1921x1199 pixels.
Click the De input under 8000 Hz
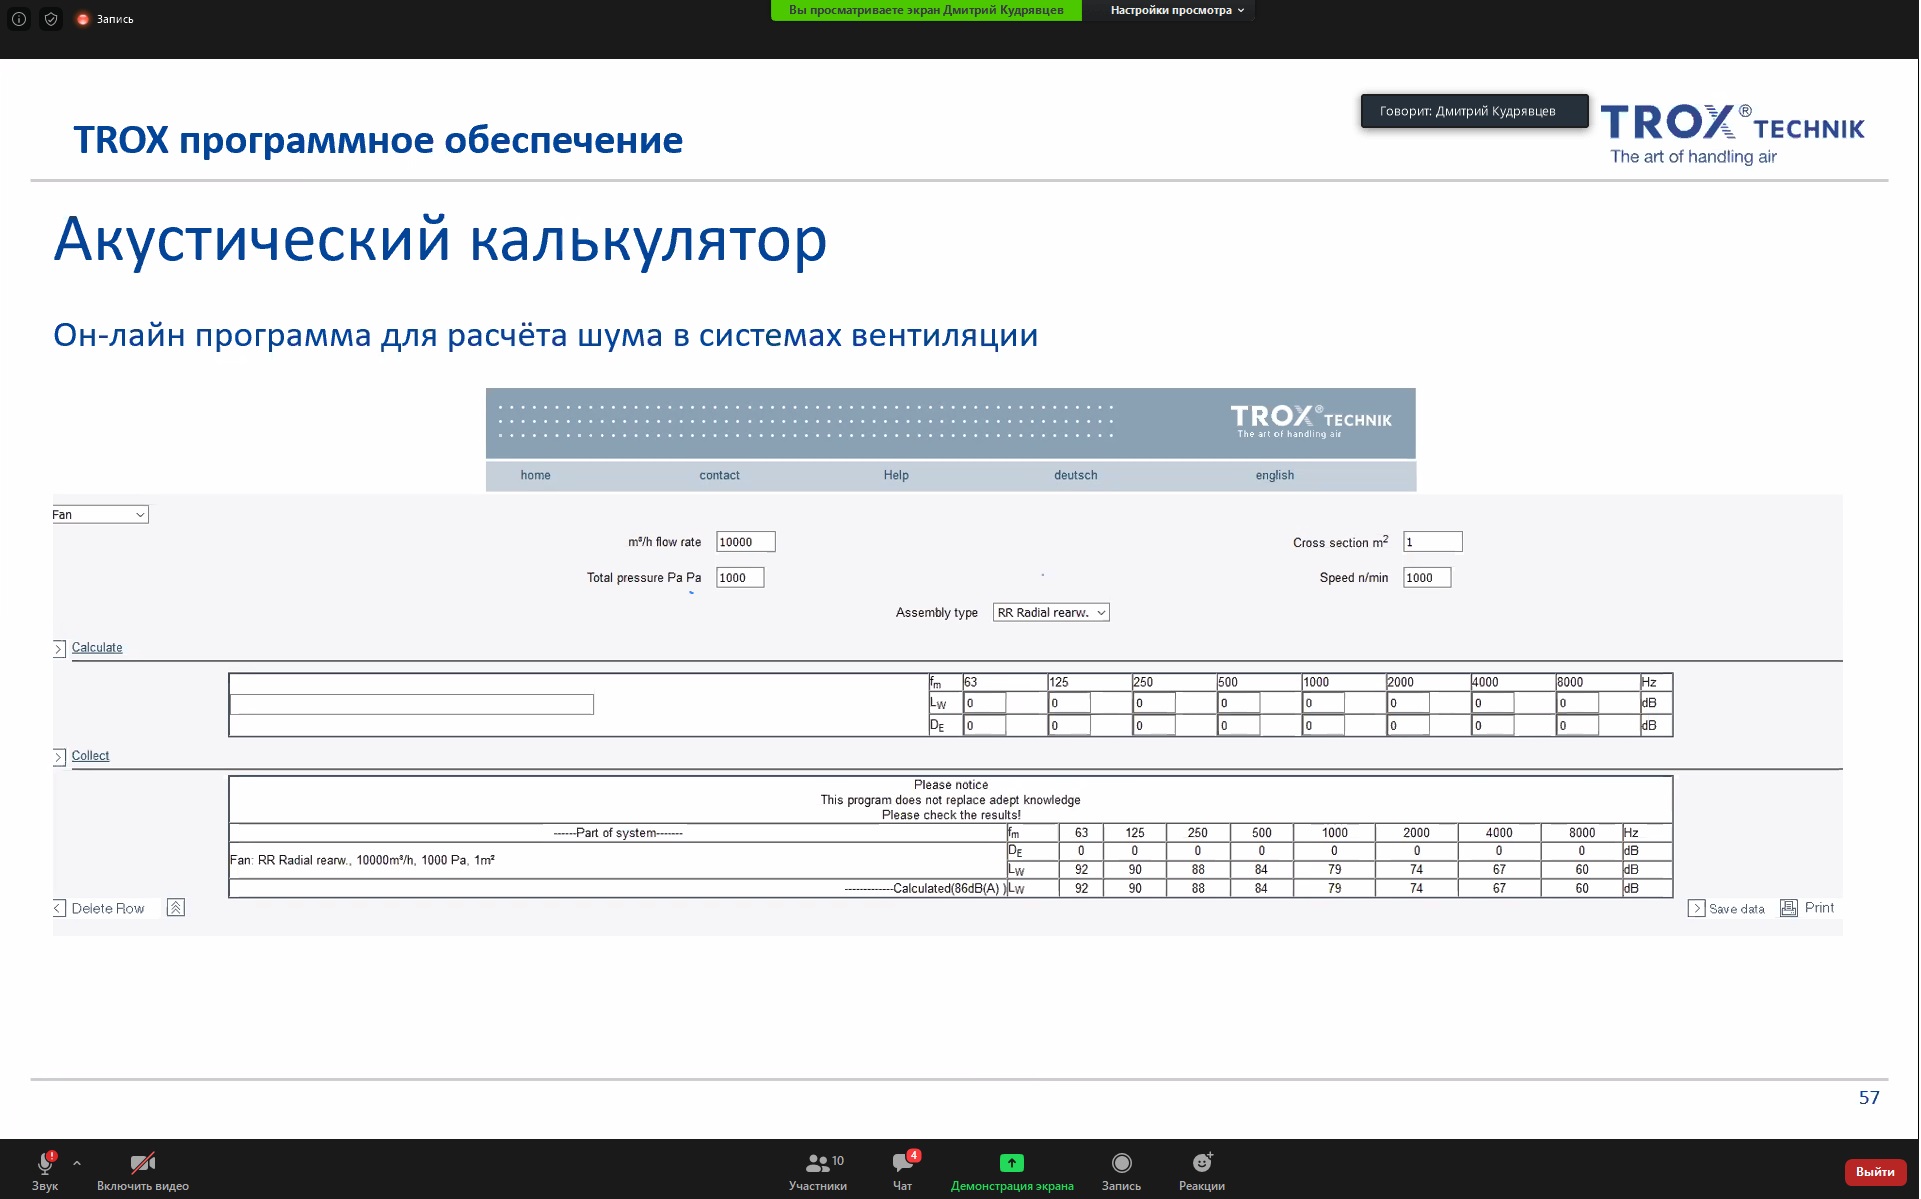[x=1577, y=725]
